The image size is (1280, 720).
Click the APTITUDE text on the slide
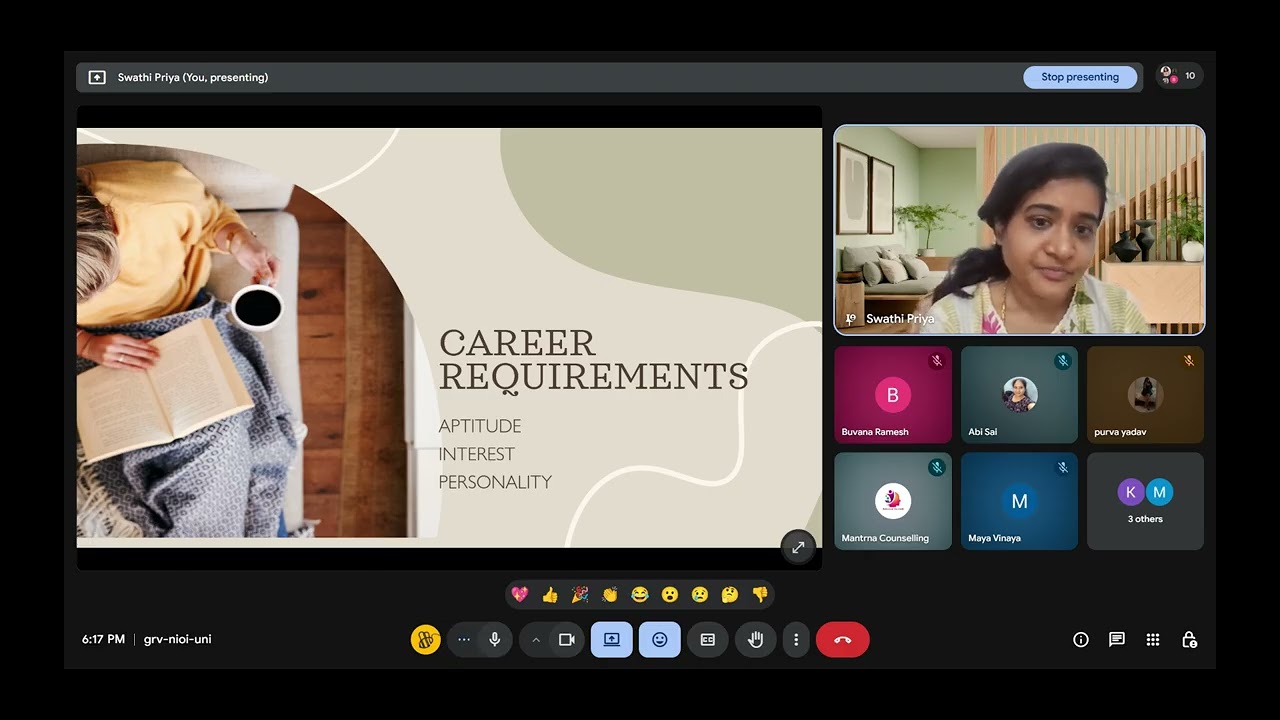pyautogui.click(x=480, y=426)
